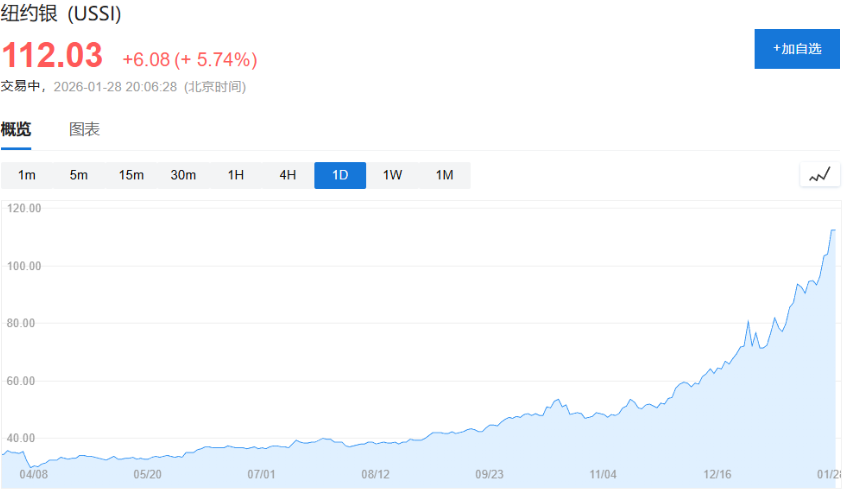Switch to the 概览 tab
Image resolution: width=844 pixels, height=502 pixels.
(x=16, y=129)
